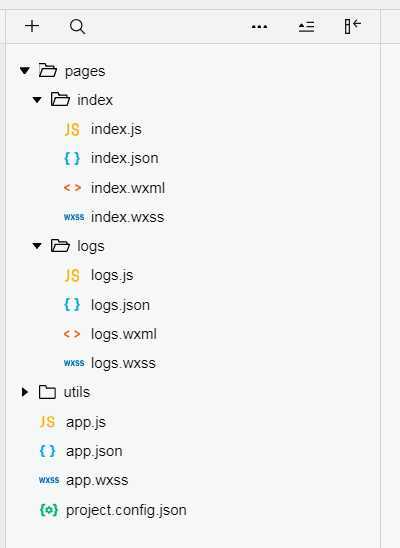The height and width of the screenshot is (548, 400).
Task: Click the plus icon to add file
Action: 32,26
